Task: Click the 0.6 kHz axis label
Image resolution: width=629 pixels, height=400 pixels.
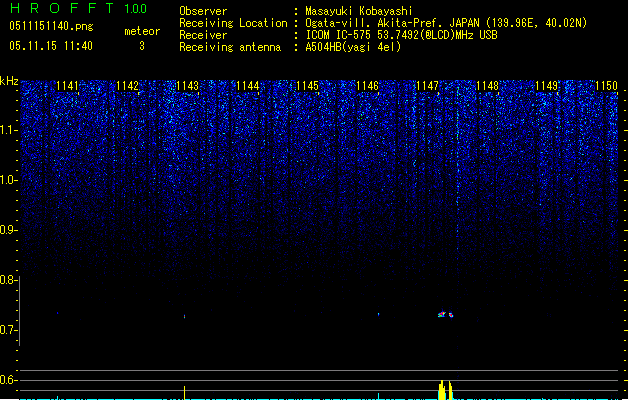Action: coord(9,380)
